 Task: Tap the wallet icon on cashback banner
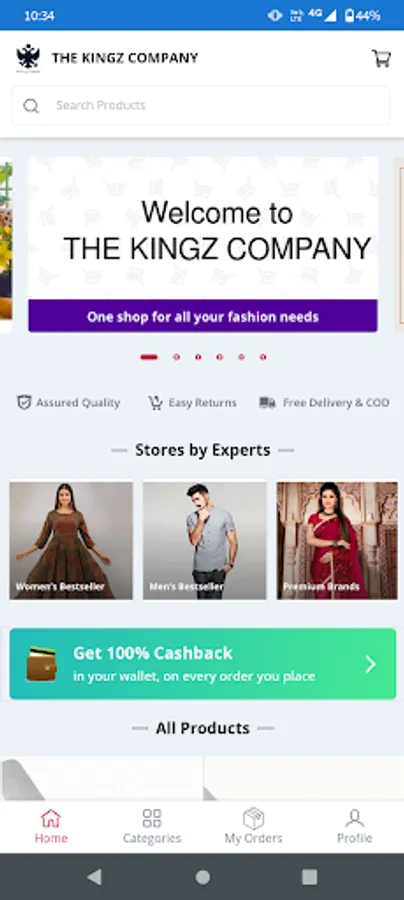click(41, 664)
